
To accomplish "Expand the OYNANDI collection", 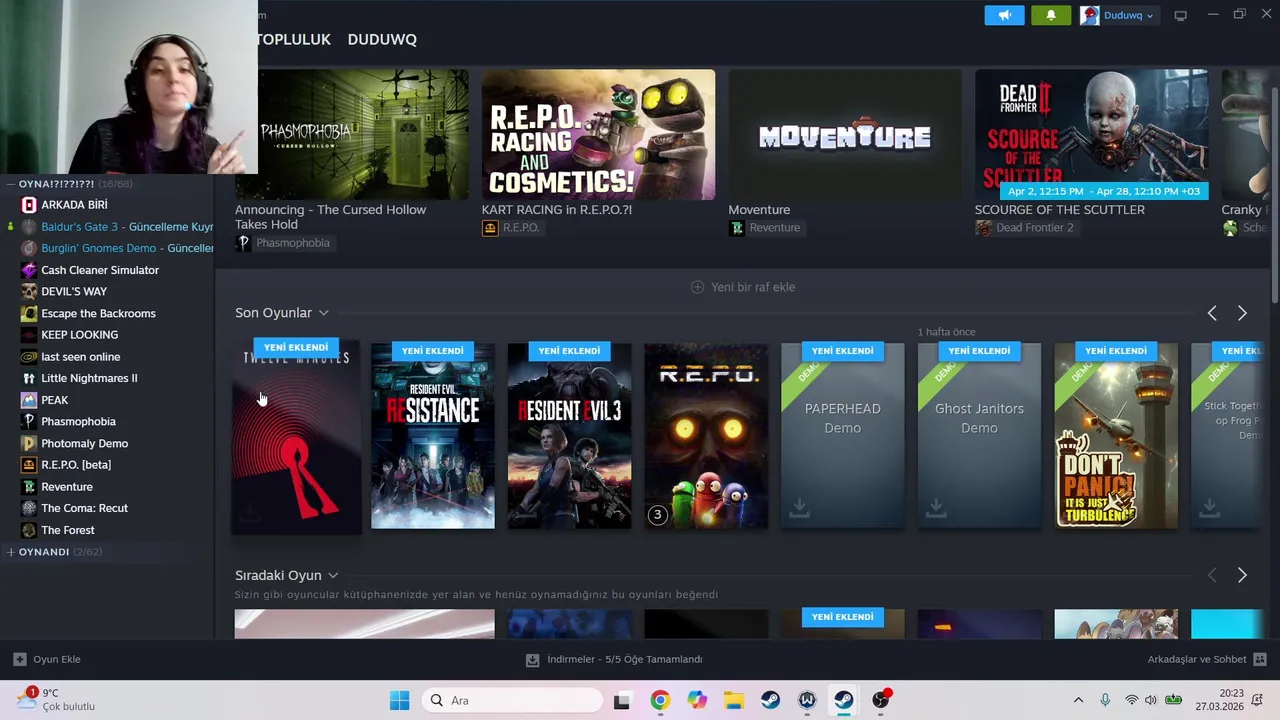I will click(10, 552).
